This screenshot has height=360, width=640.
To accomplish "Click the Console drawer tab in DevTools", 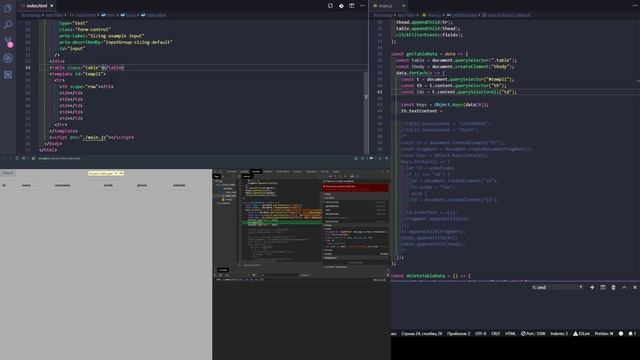I will [223, 270].
